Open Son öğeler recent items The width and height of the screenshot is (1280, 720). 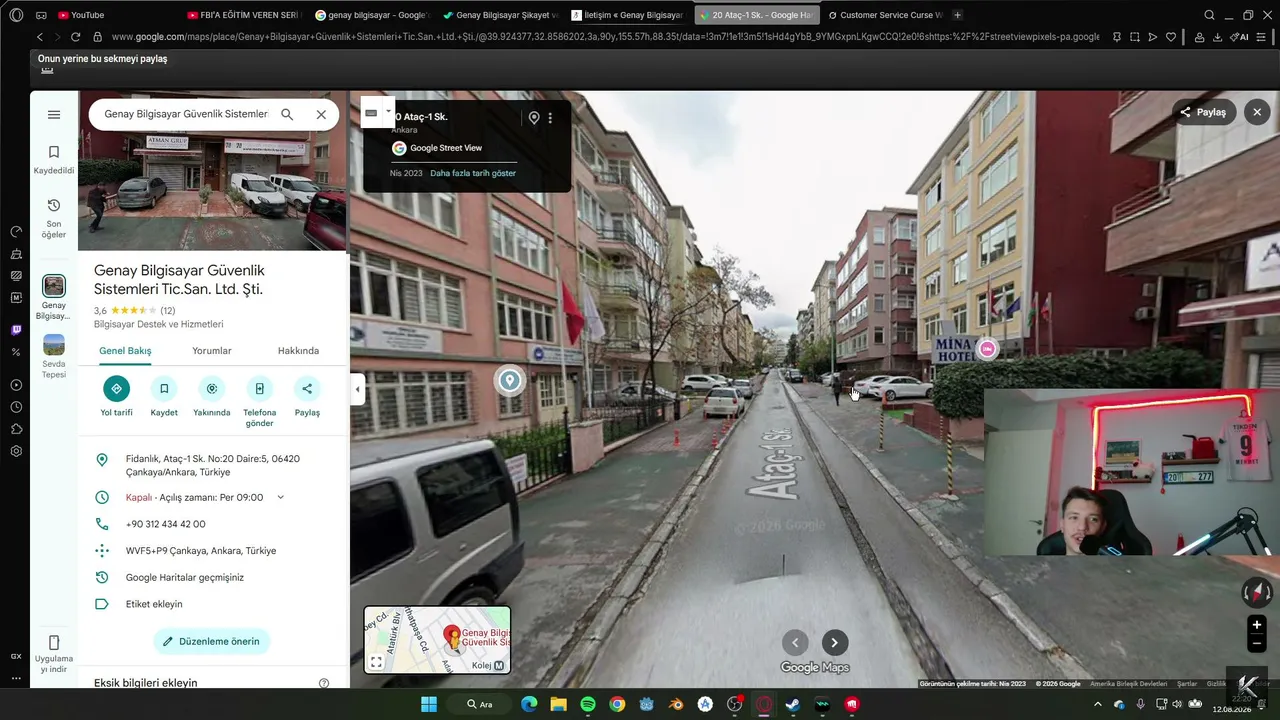pos(54,218)
